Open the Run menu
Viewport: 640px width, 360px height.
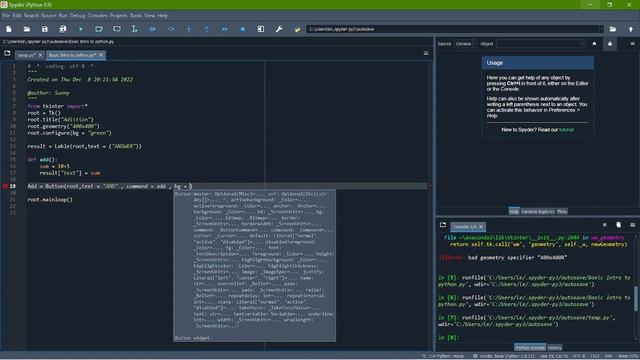63,16
